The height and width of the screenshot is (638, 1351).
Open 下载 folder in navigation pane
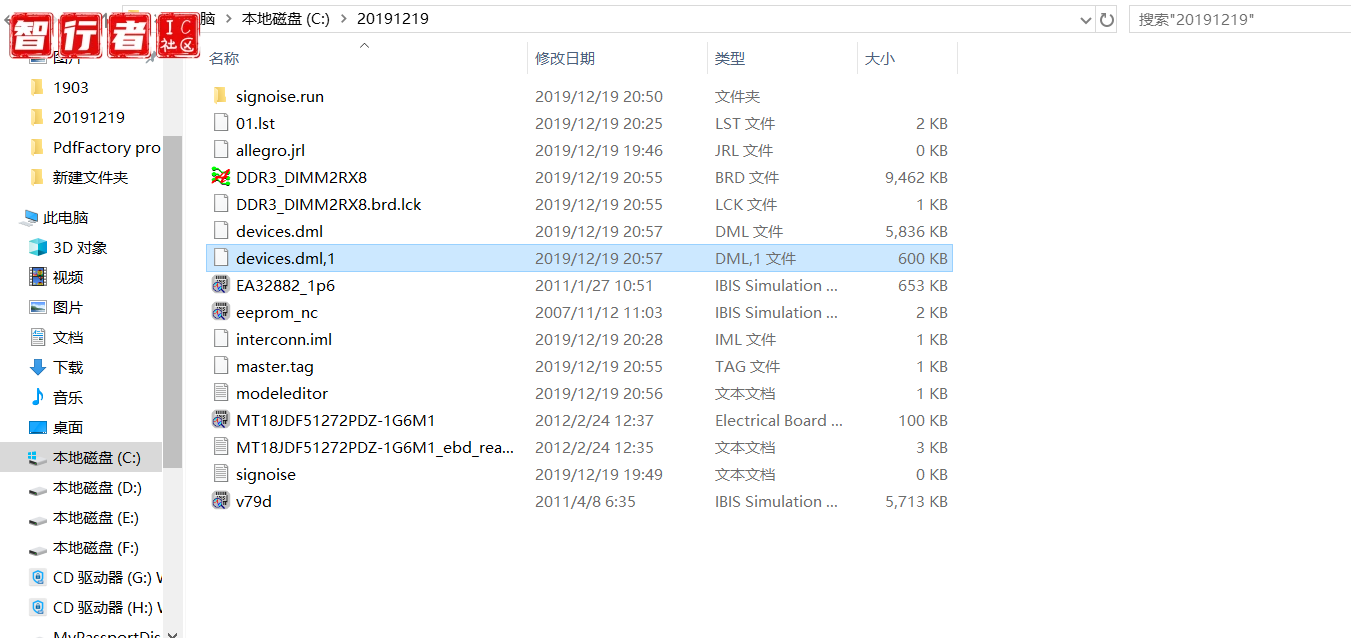click(x=68, y=367)
